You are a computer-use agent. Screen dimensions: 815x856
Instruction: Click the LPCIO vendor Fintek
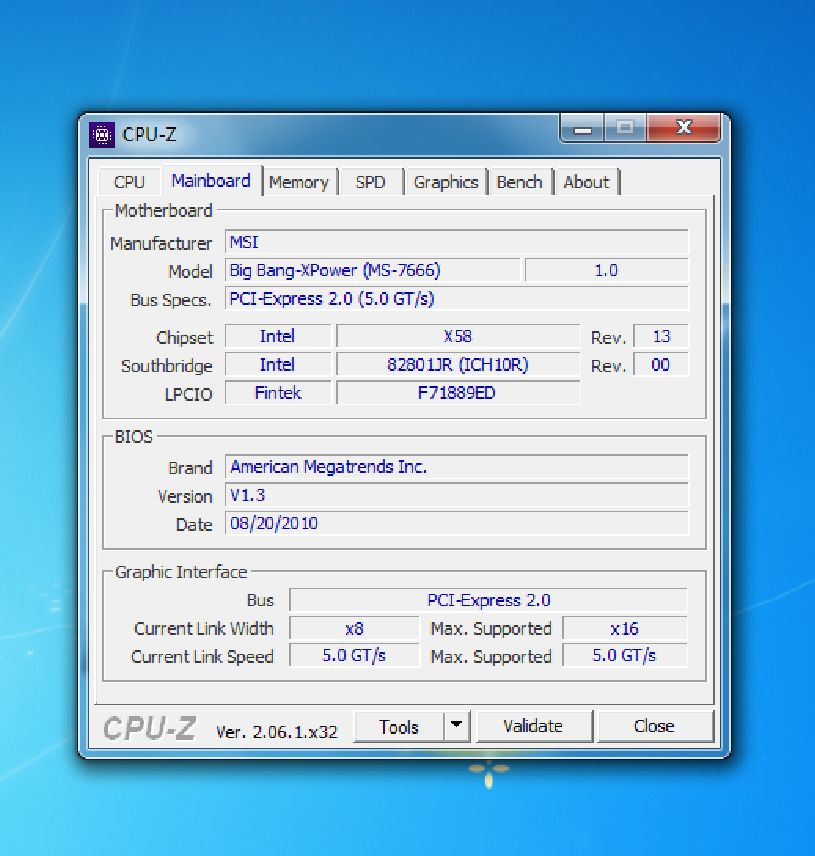(x=278, y=393)
